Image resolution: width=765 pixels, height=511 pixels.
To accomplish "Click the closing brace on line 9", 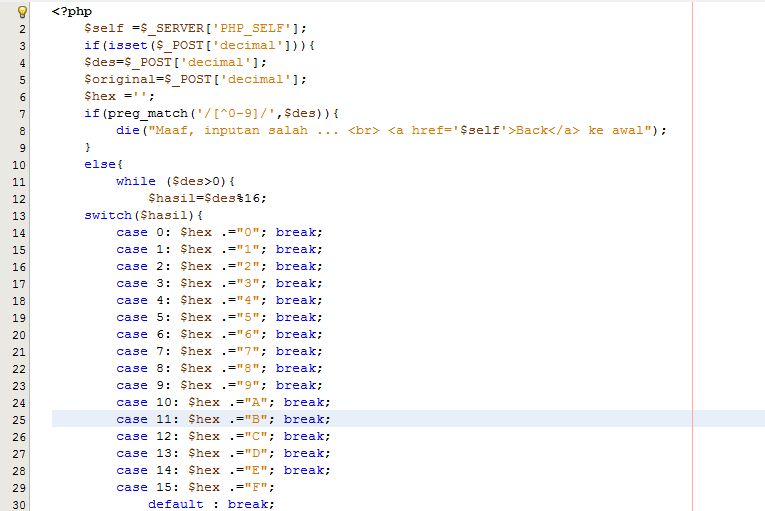I will (88, 147).
